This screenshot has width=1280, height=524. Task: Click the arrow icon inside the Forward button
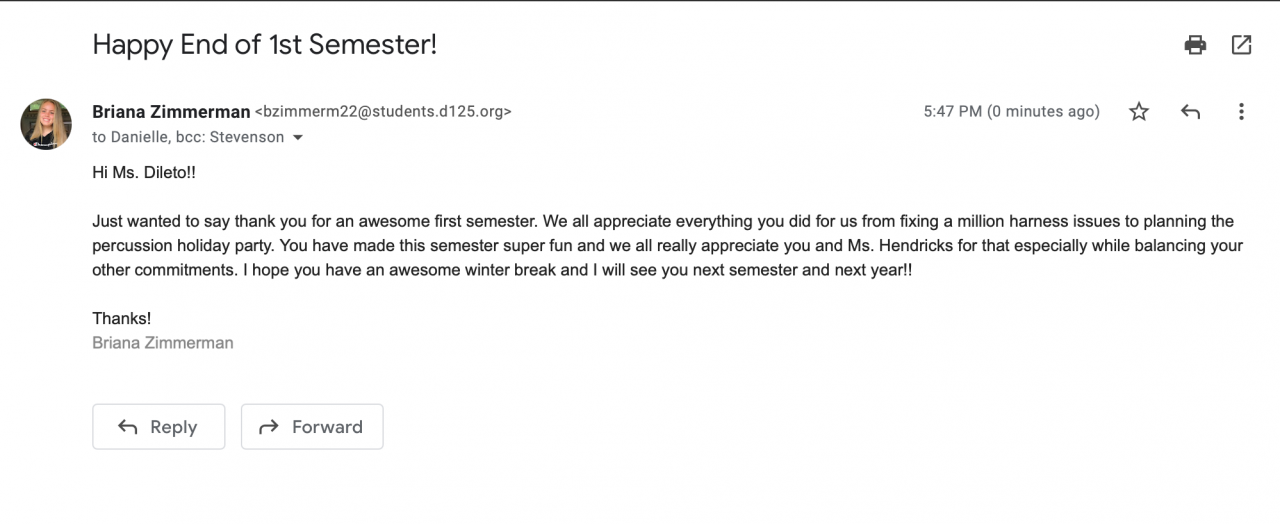tap(268, 427)
